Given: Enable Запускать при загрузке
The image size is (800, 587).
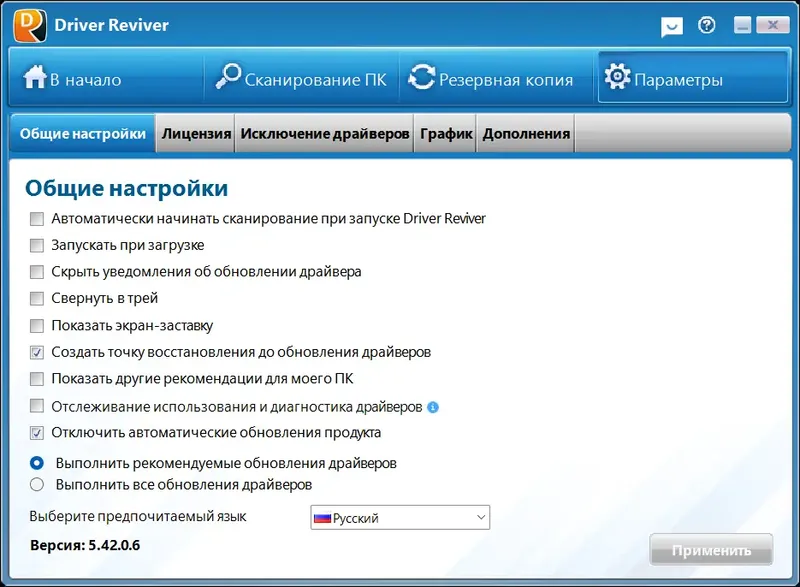Looking at the screenshot, I should pyautogui.click(x=37, y=245).
